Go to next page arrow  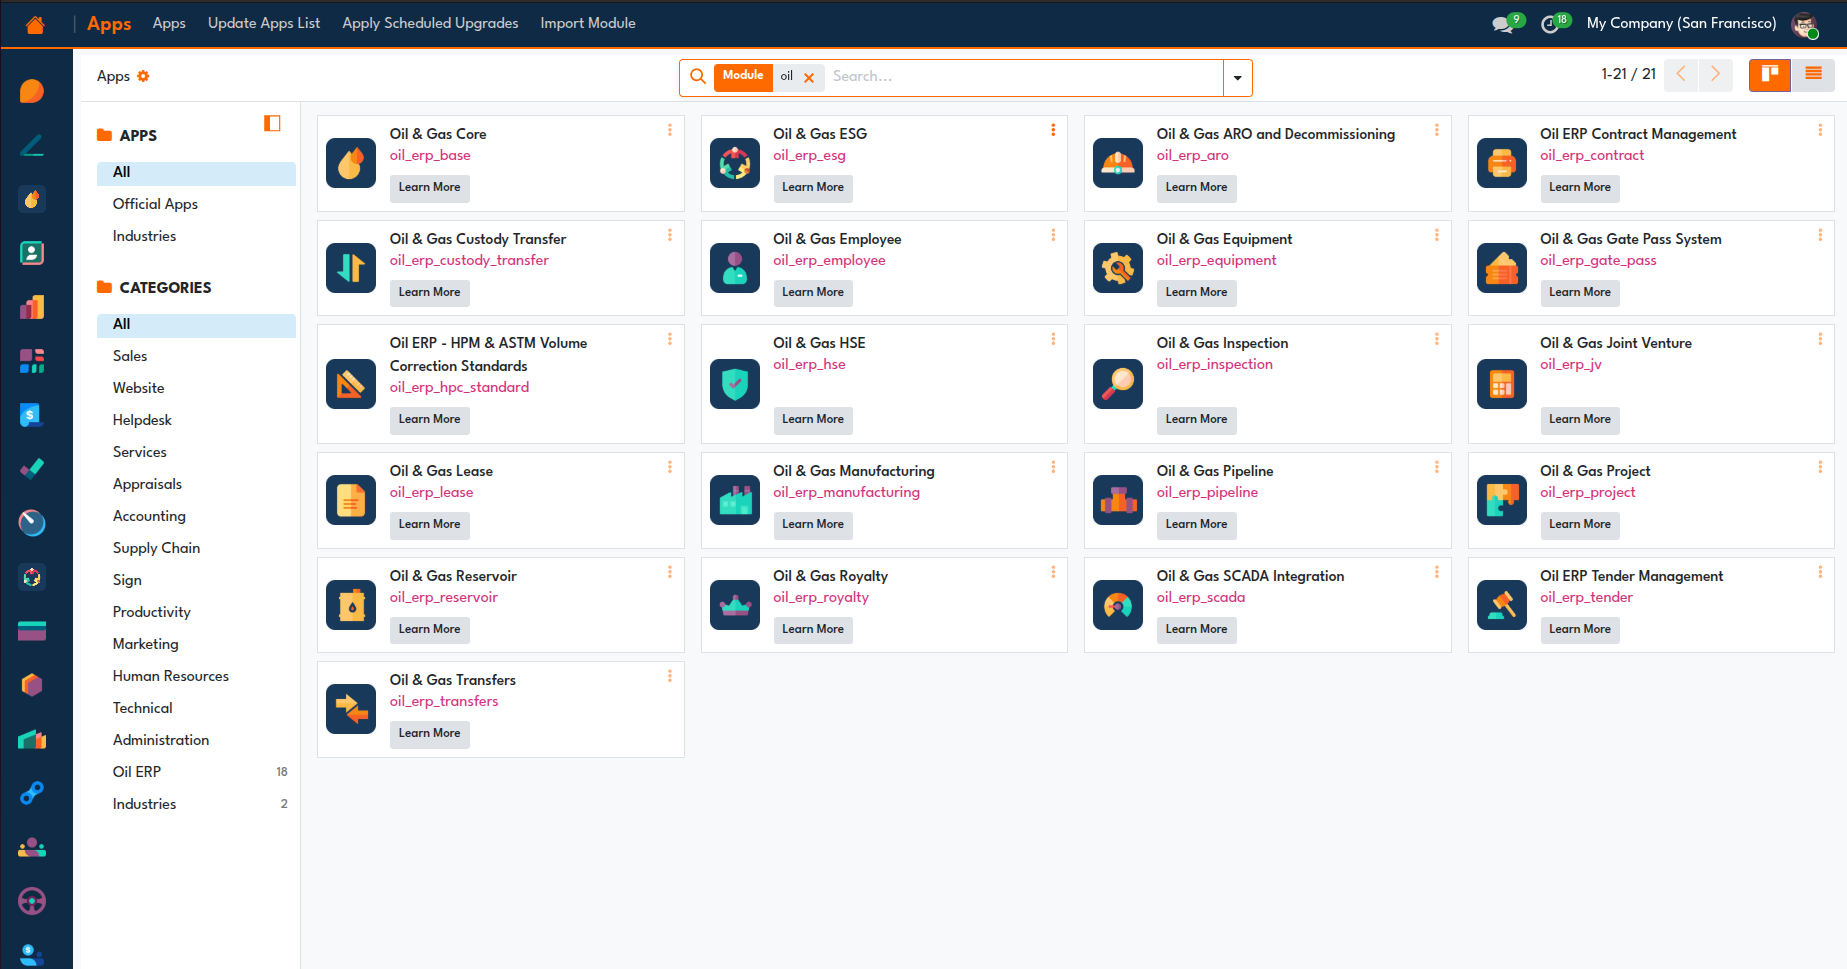(x=1716, y=74)
